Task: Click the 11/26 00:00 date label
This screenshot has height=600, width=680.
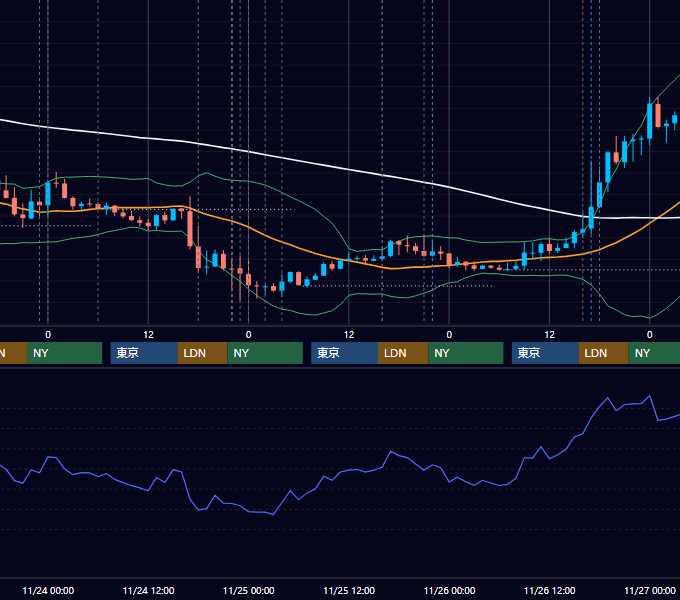Action: pos(449,590)
